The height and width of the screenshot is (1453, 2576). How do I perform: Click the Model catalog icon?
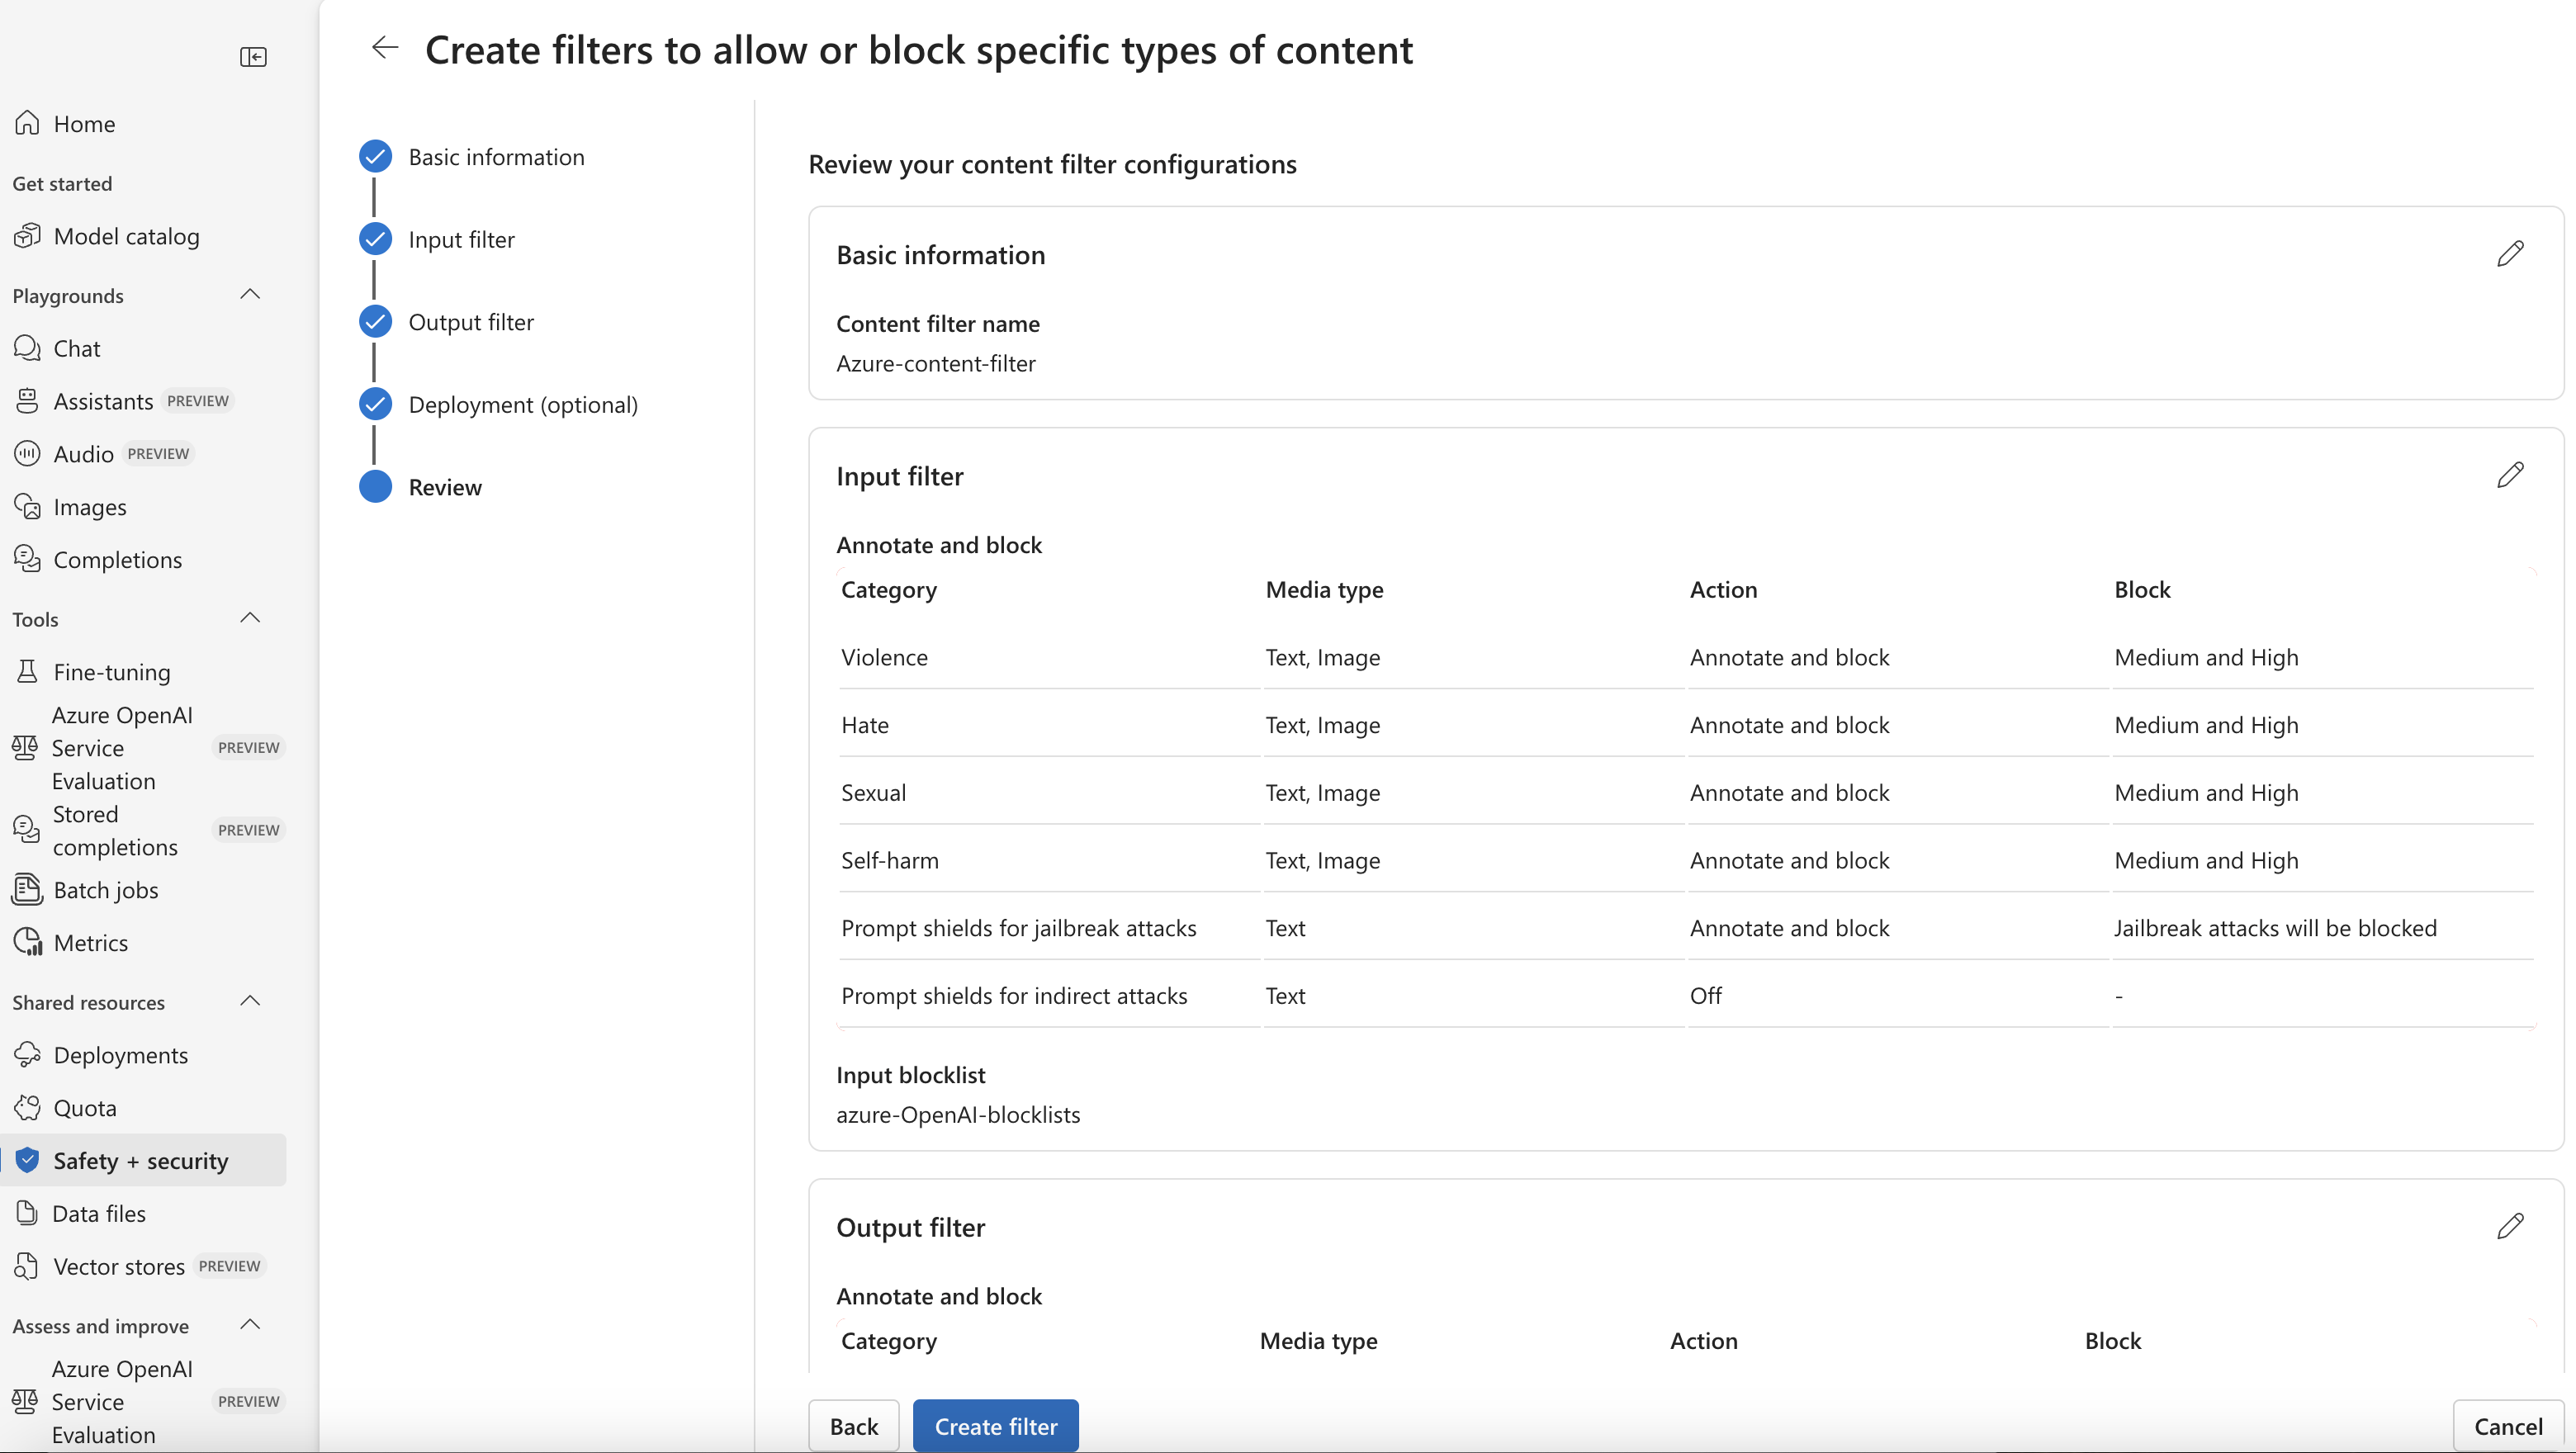[x=27, y=236]
